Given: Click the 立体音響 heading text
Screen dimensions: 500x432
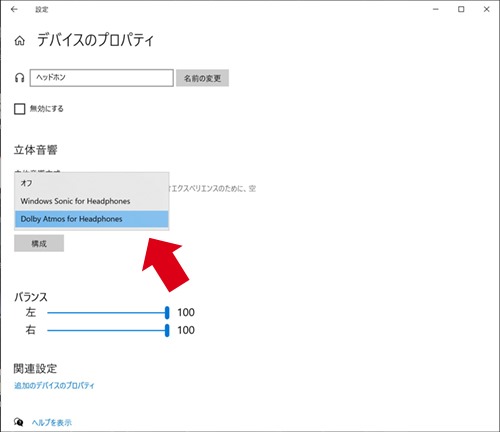Looking at the screenshot, I should [35, 150].
